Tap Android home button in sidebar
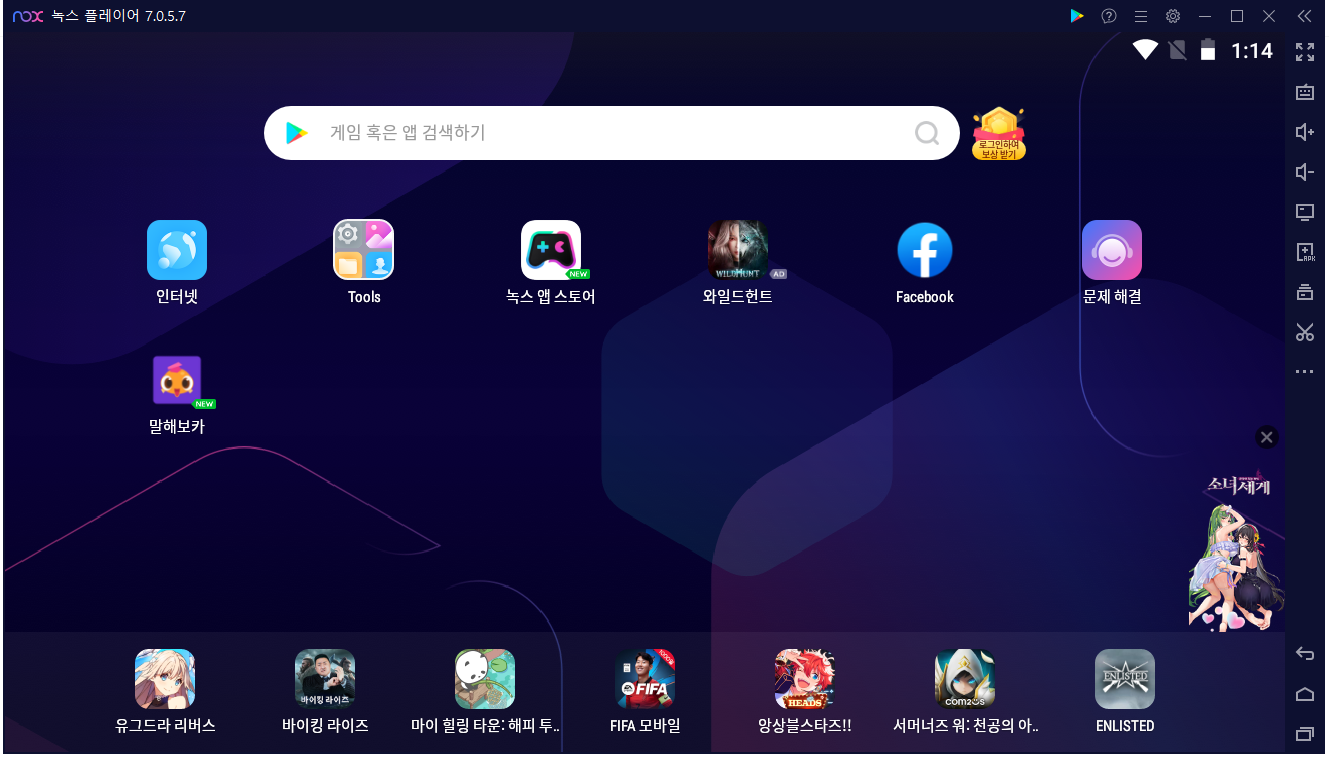 (x=1305, y=694)
